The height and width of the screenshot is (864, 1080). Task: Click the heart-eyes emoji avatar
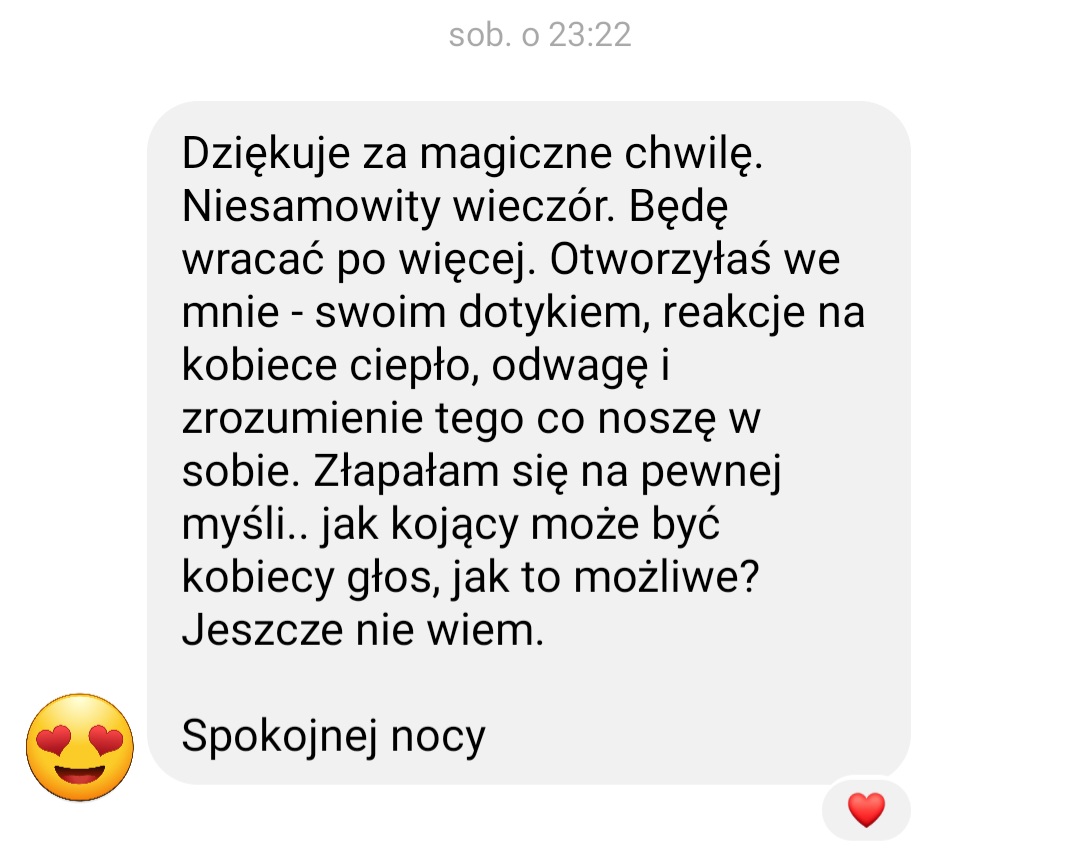[x=80, y=748]
